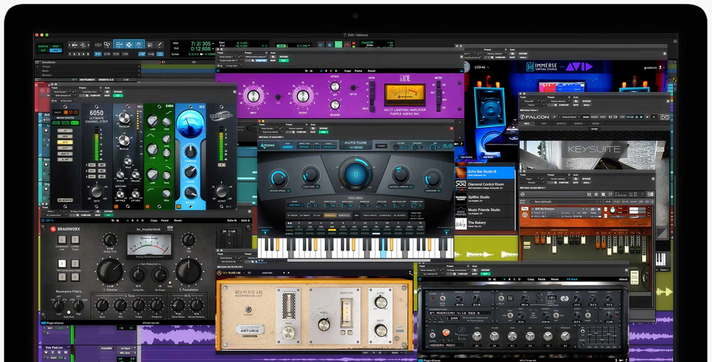The image size is (712, 362).
Task: Toggle the green Bypass button on channel strip plugin
Action: tap(118, 95)
